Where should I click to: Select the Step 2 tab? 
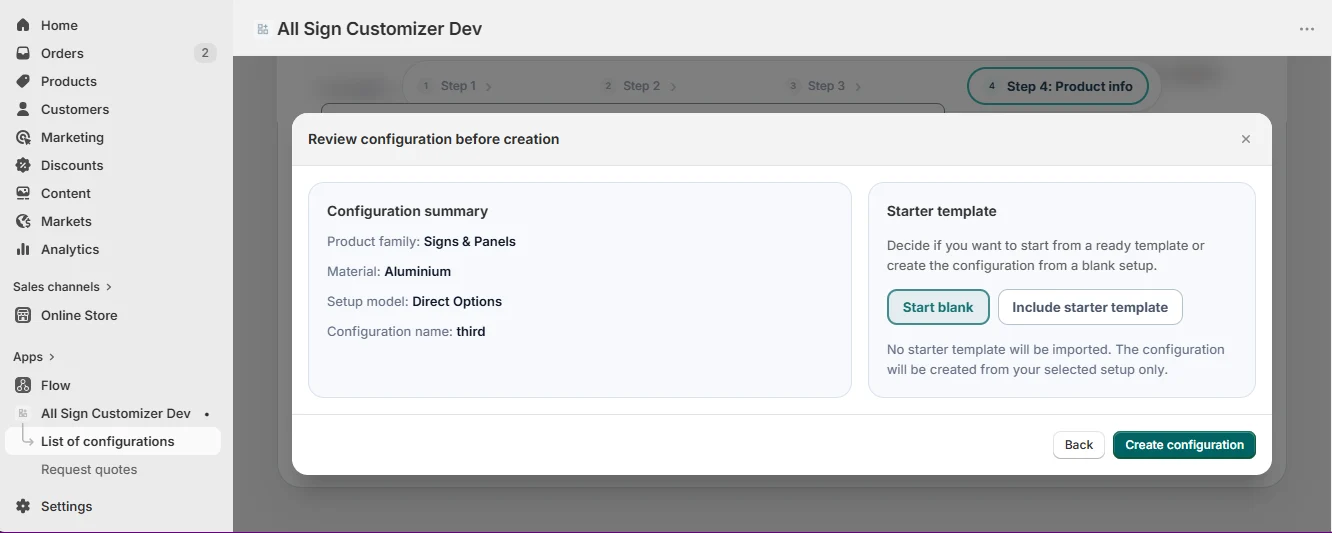(x=639, y=86)
